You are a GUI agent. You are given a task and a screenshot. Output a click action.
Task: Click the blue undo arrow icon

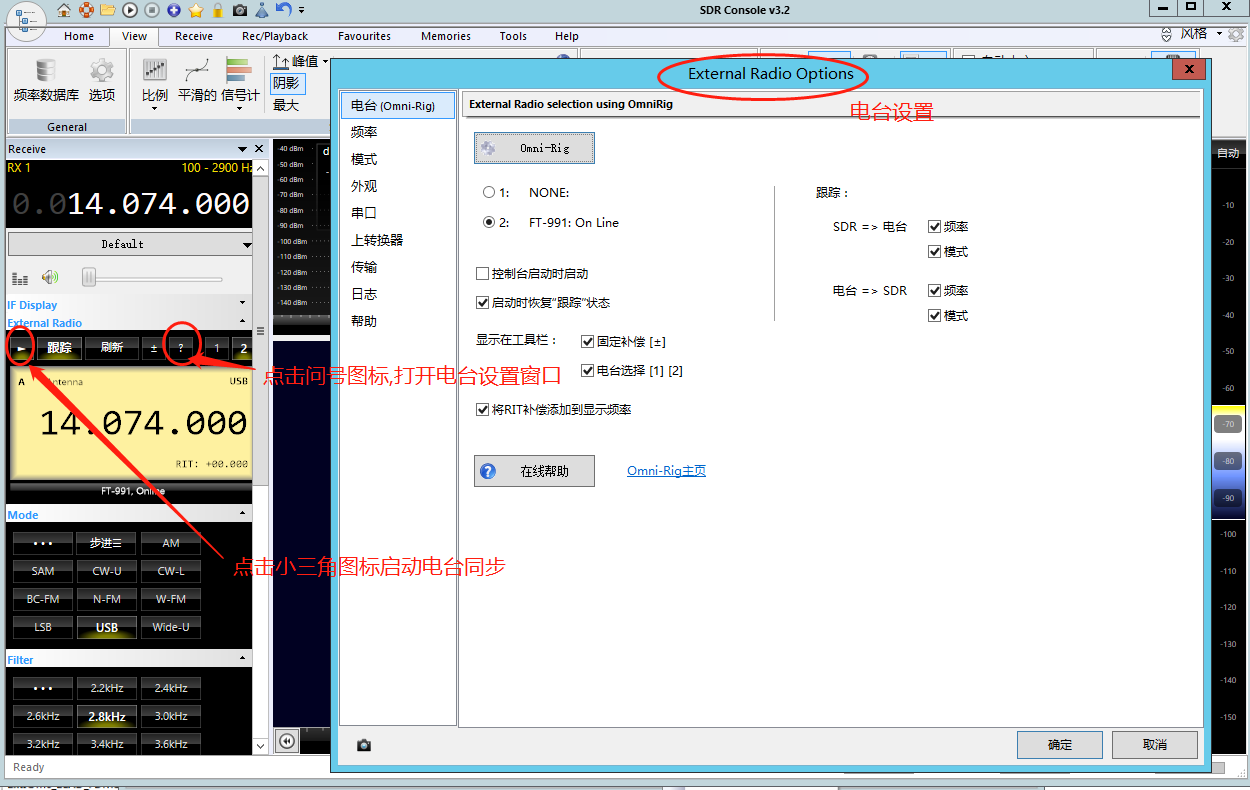click(x=284, y=10)
